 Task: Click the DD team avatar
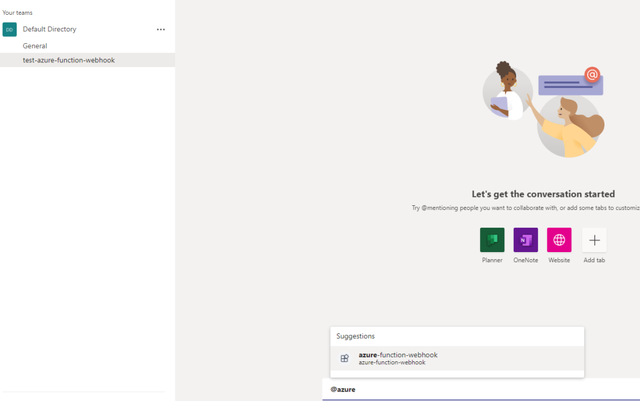(x=9, y=29)
